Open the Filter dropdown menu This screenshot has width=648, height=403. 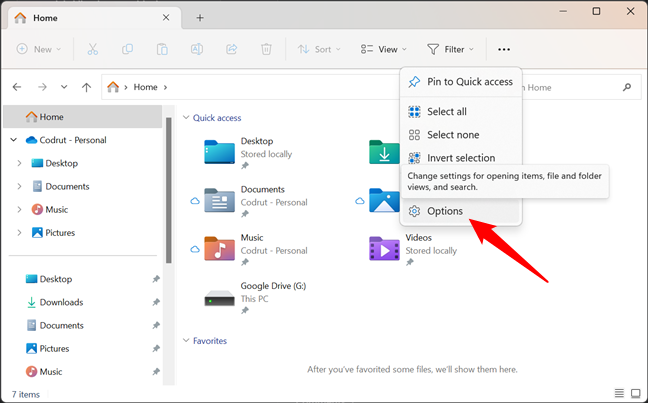pyautogui.click(x=450, y=49)
